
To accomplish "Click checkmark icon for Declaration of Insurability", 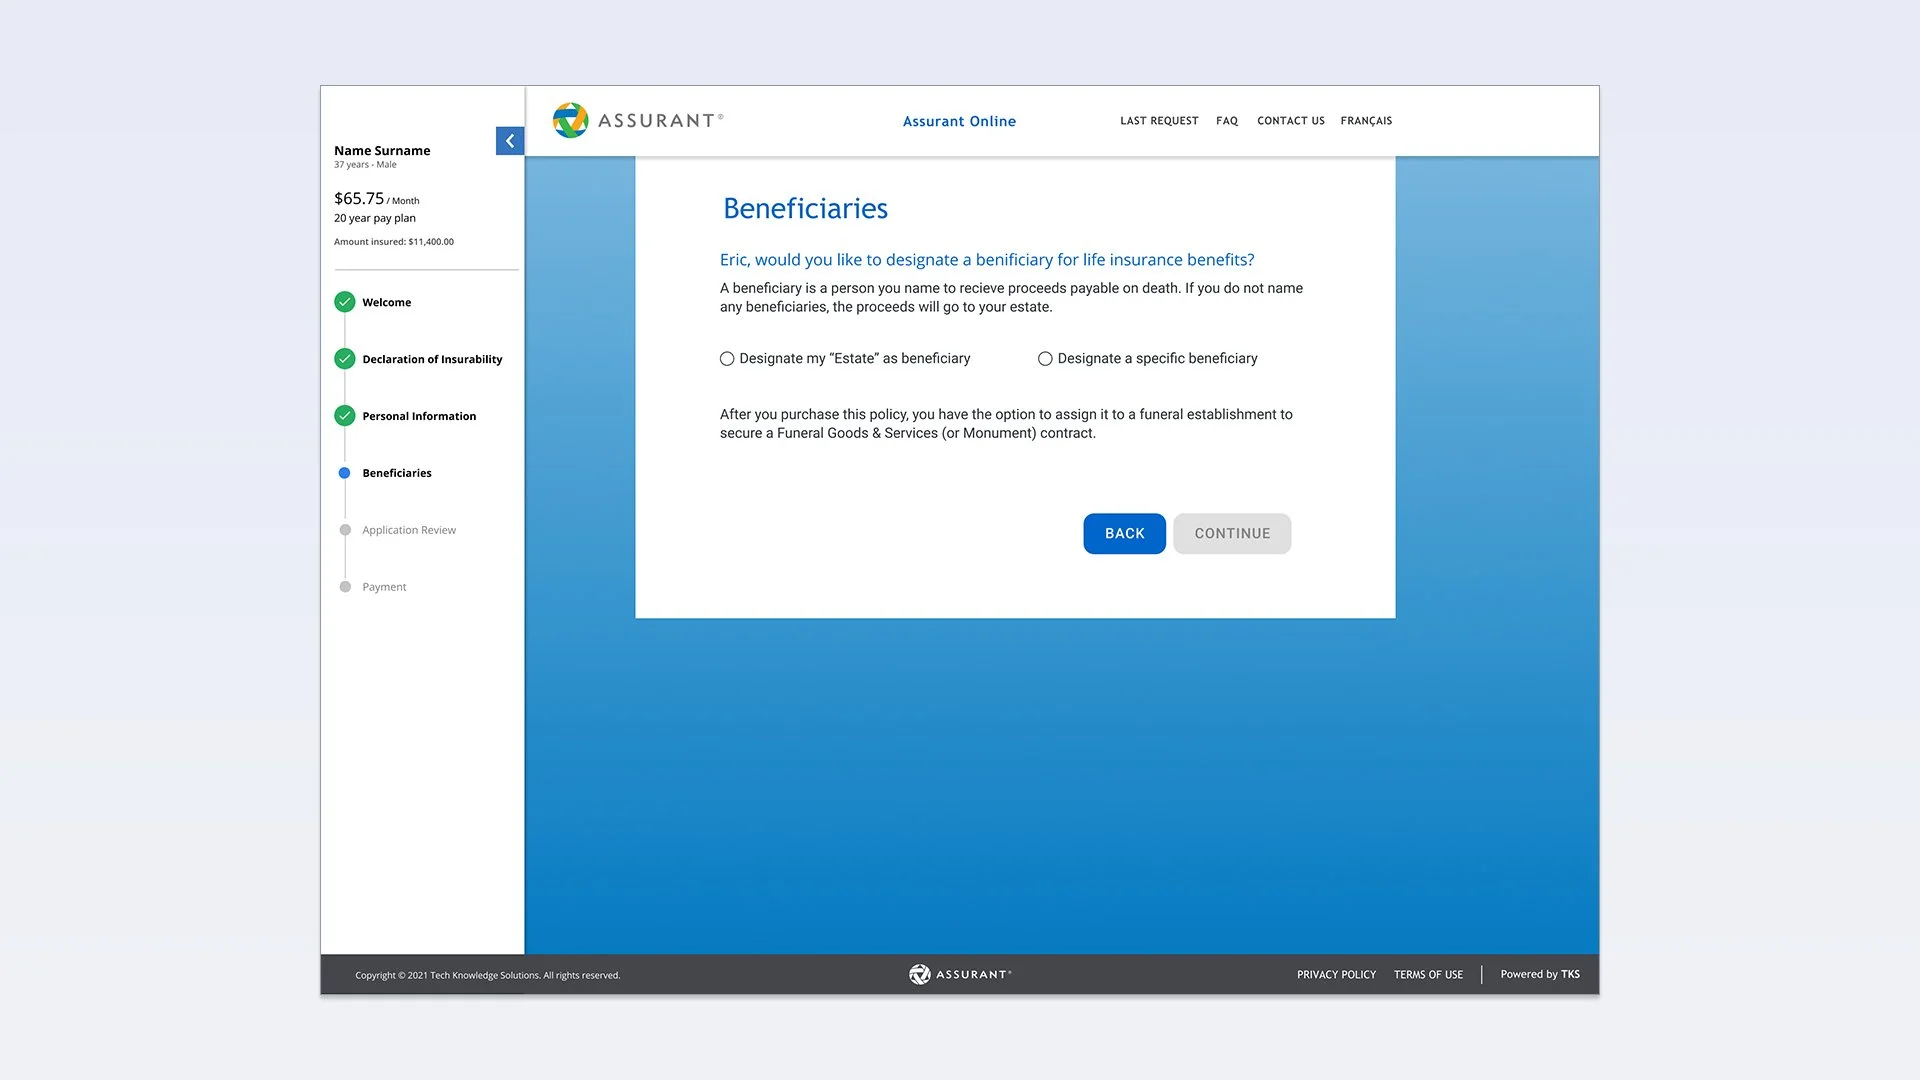I will pos(345,359).
